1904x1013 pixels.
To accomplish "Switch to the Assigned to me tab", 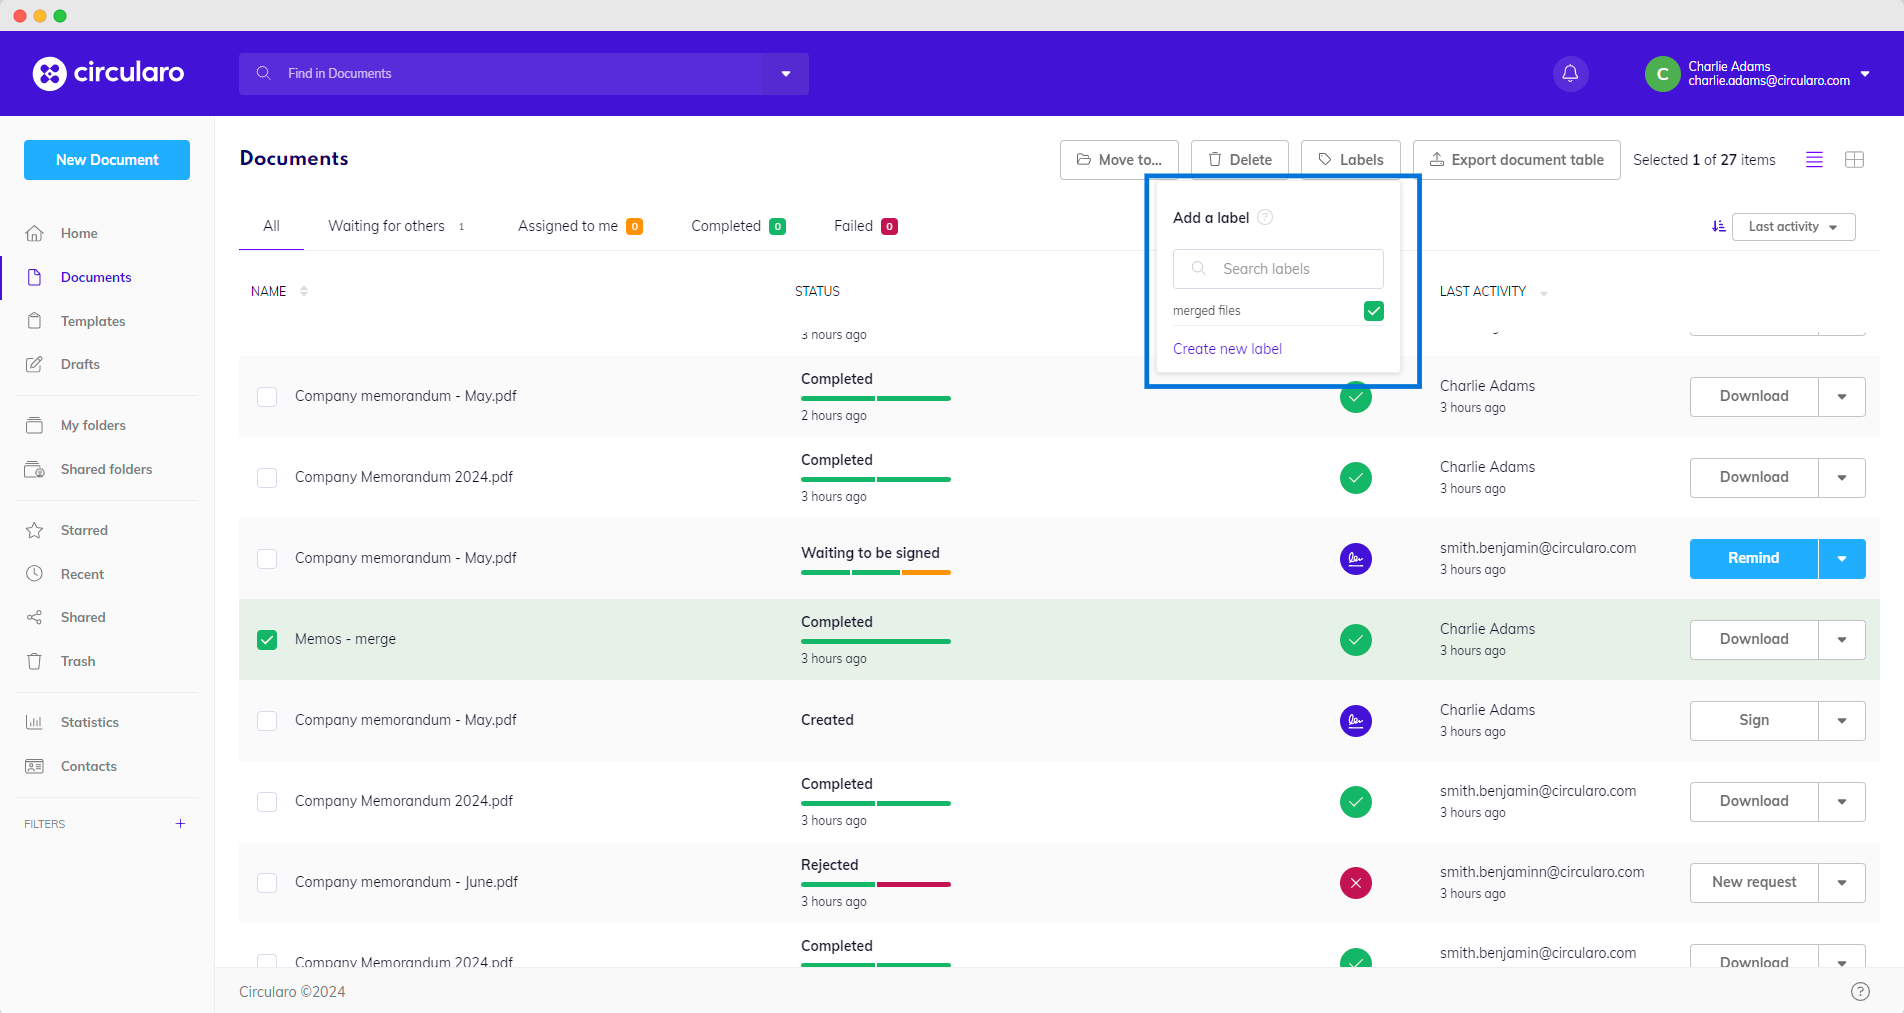I will click(580, 226).
